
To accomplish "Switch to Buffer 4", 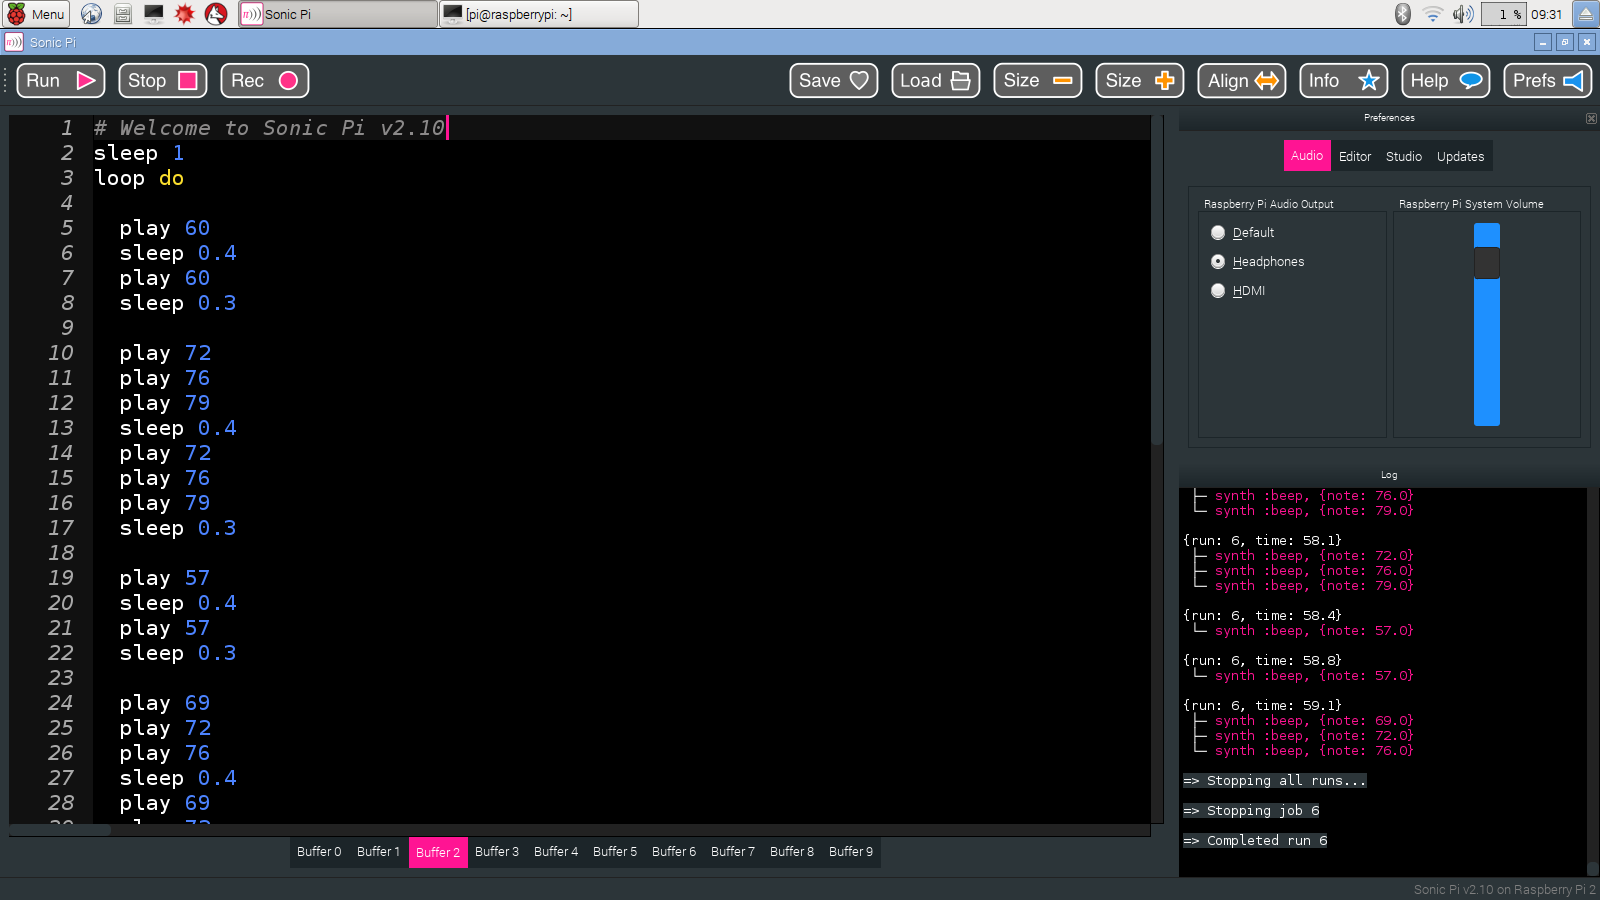I will point(556,852).
